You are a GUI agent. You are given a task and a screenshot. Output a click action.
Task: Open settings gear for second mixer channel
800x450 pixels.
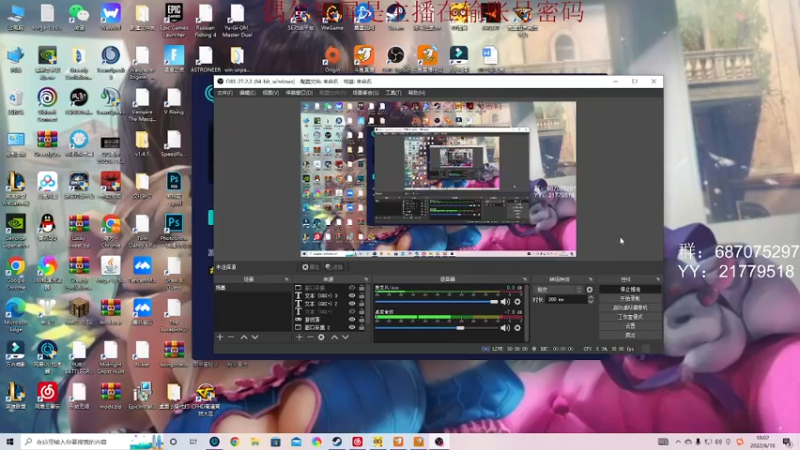coord(517,328)
